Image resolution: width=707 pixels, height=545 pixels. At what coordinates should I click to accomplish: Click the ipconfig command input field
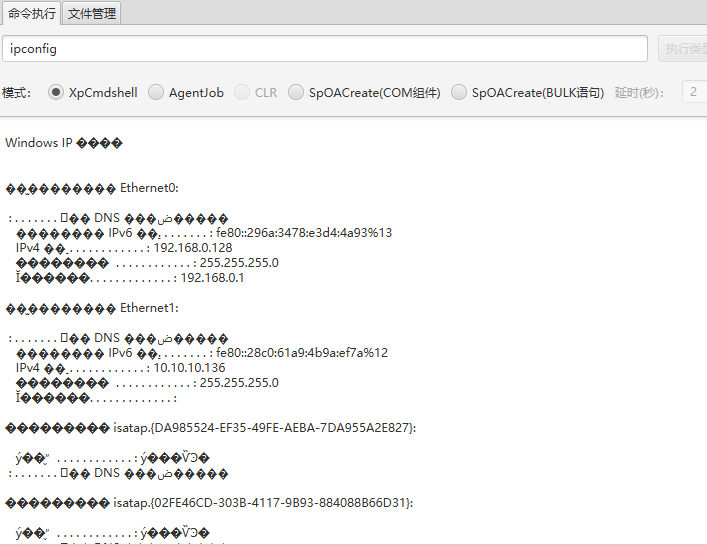click(325, 48)
